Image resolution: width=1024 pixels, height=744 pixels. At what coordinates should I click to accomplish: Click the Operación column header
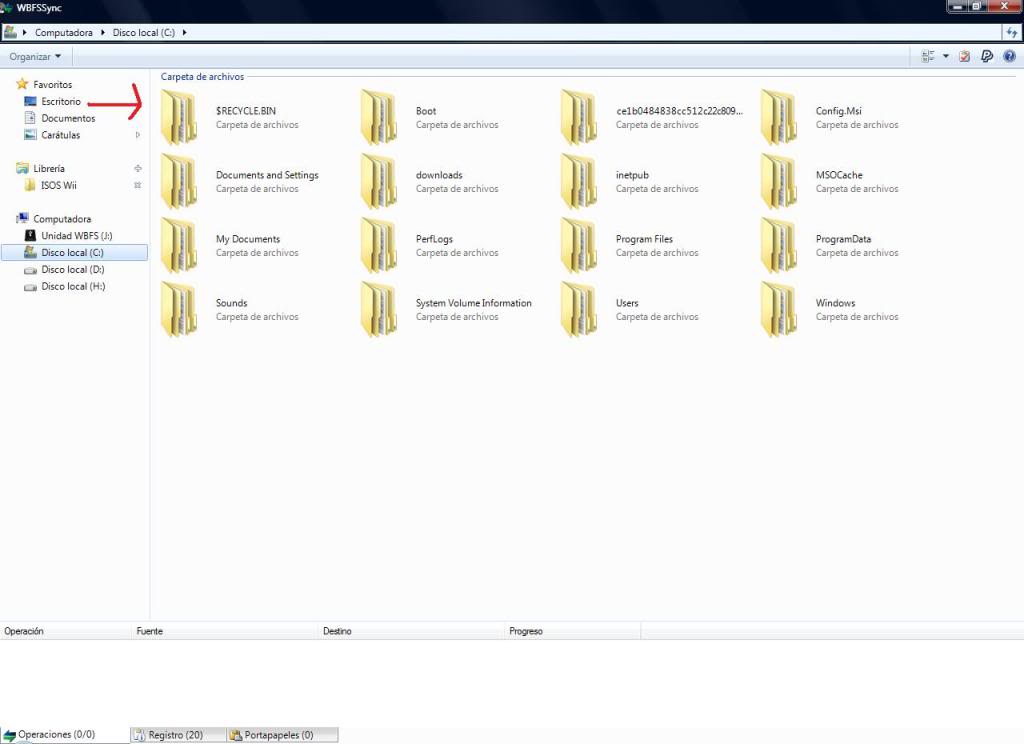pyautogui.click(x=65, y=631)
